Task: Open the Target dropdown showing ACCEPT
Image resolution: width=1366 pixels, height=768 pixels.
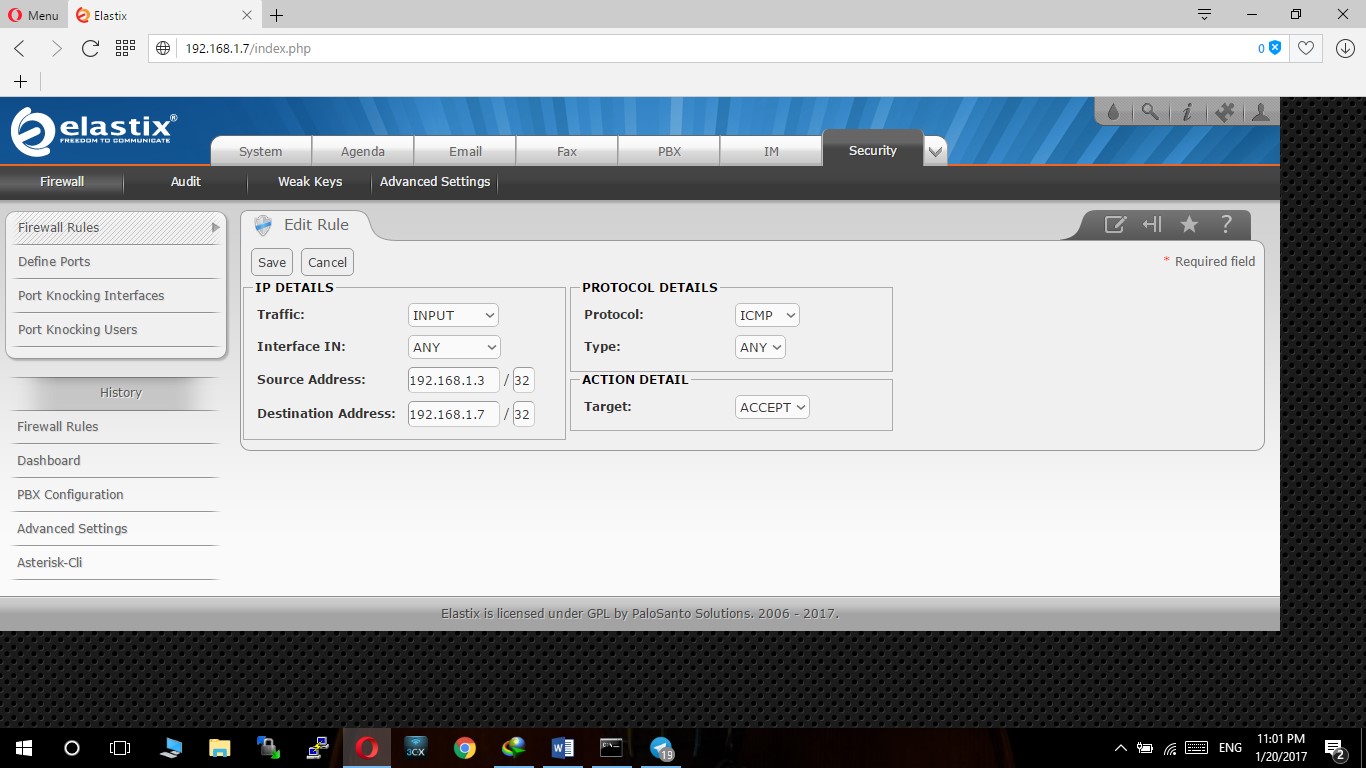Action: tap(772, 407)
